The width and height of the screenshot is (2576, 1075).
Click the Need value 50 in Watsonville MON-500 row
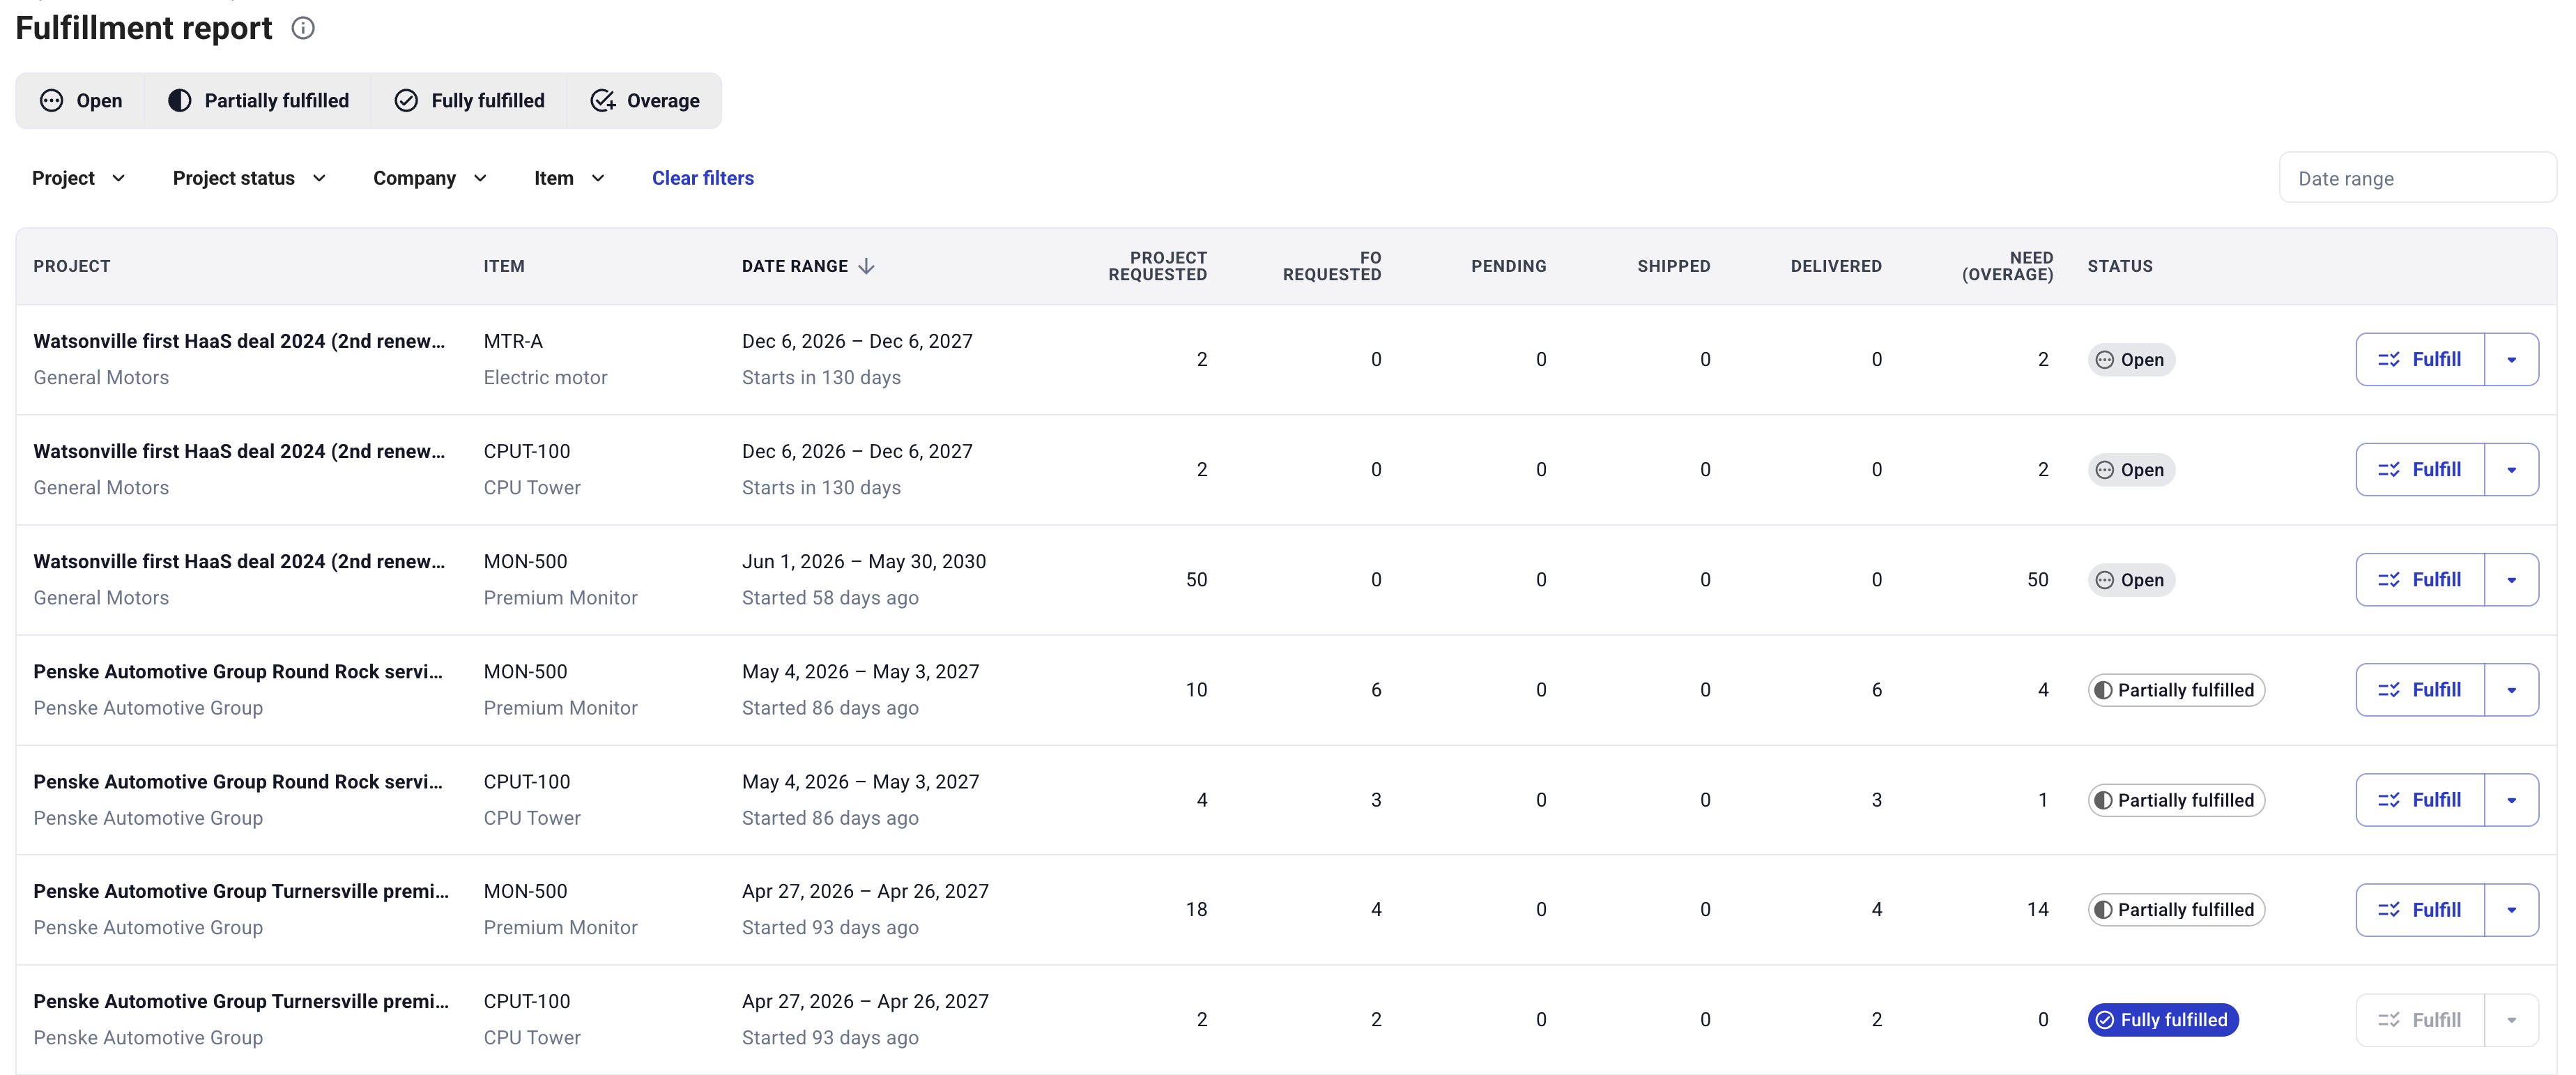[2037, 579]
